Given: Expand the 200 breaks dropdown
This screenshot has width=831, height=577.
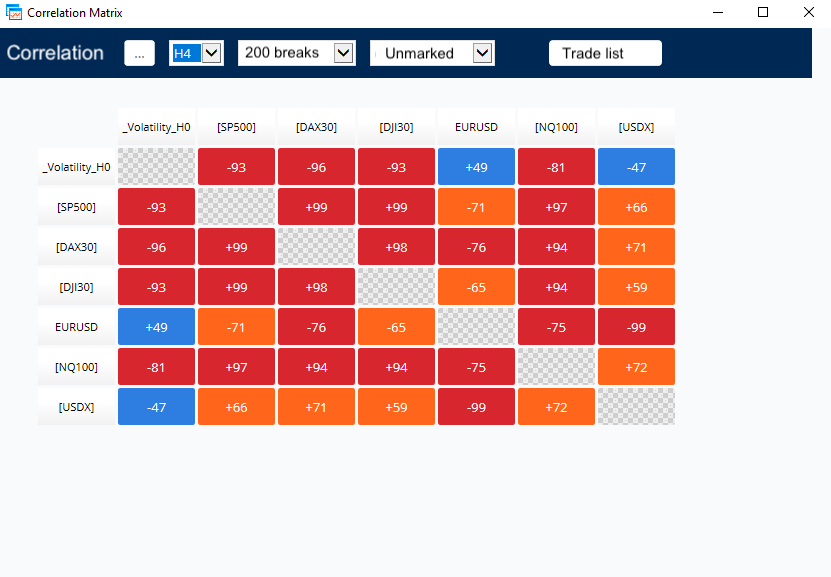Looking at the screenshot, I should click(x=297, y=53).
